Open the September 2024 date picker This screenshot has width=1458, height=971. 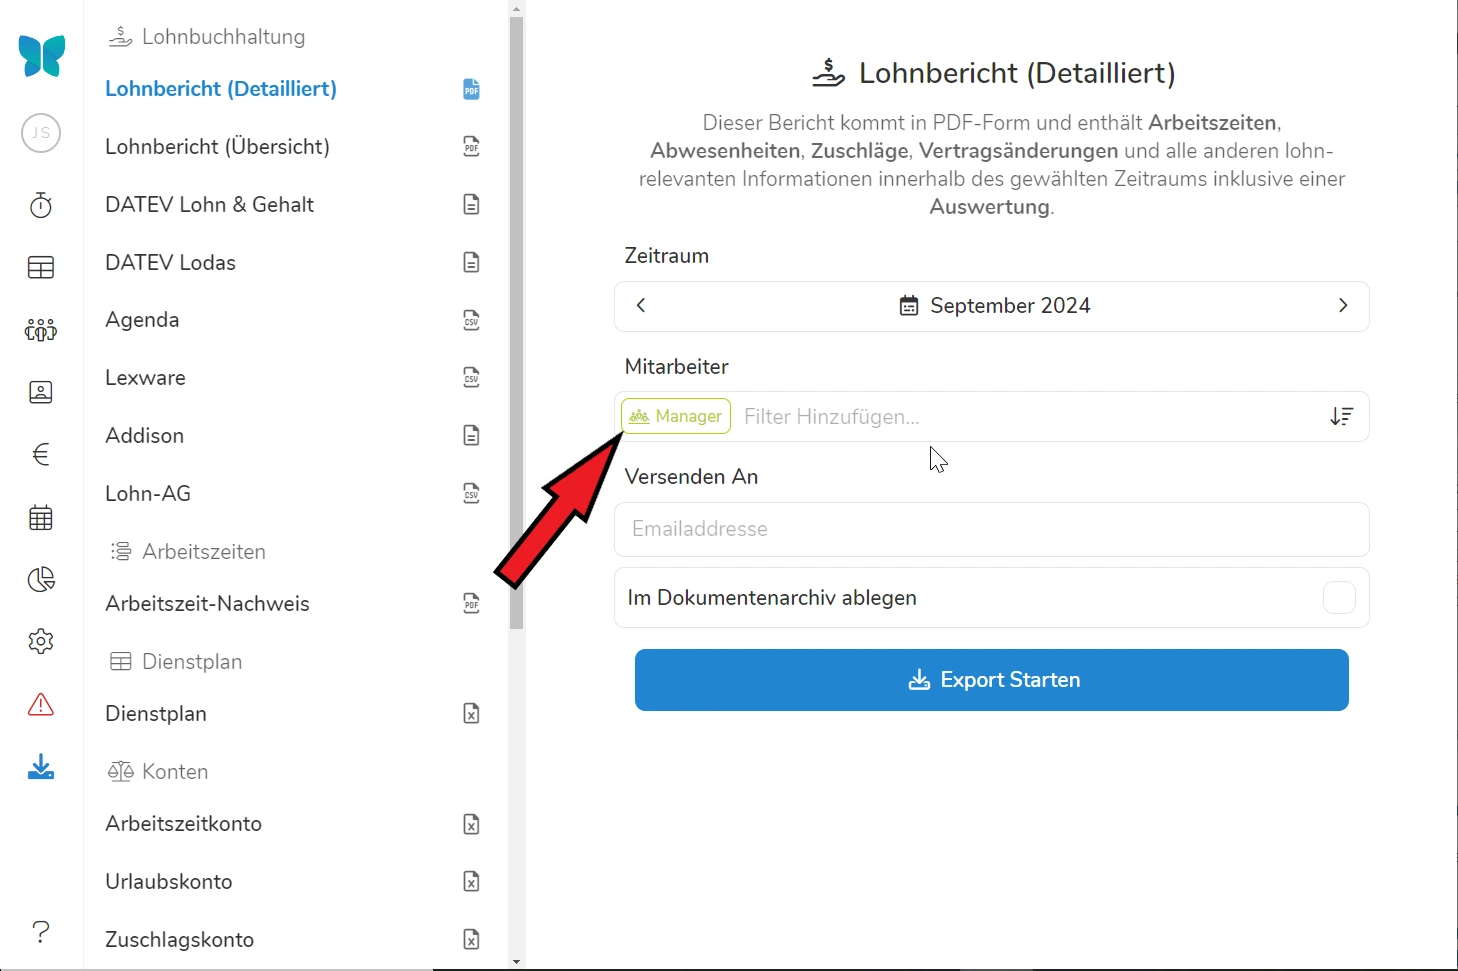(x=993, y=306)
